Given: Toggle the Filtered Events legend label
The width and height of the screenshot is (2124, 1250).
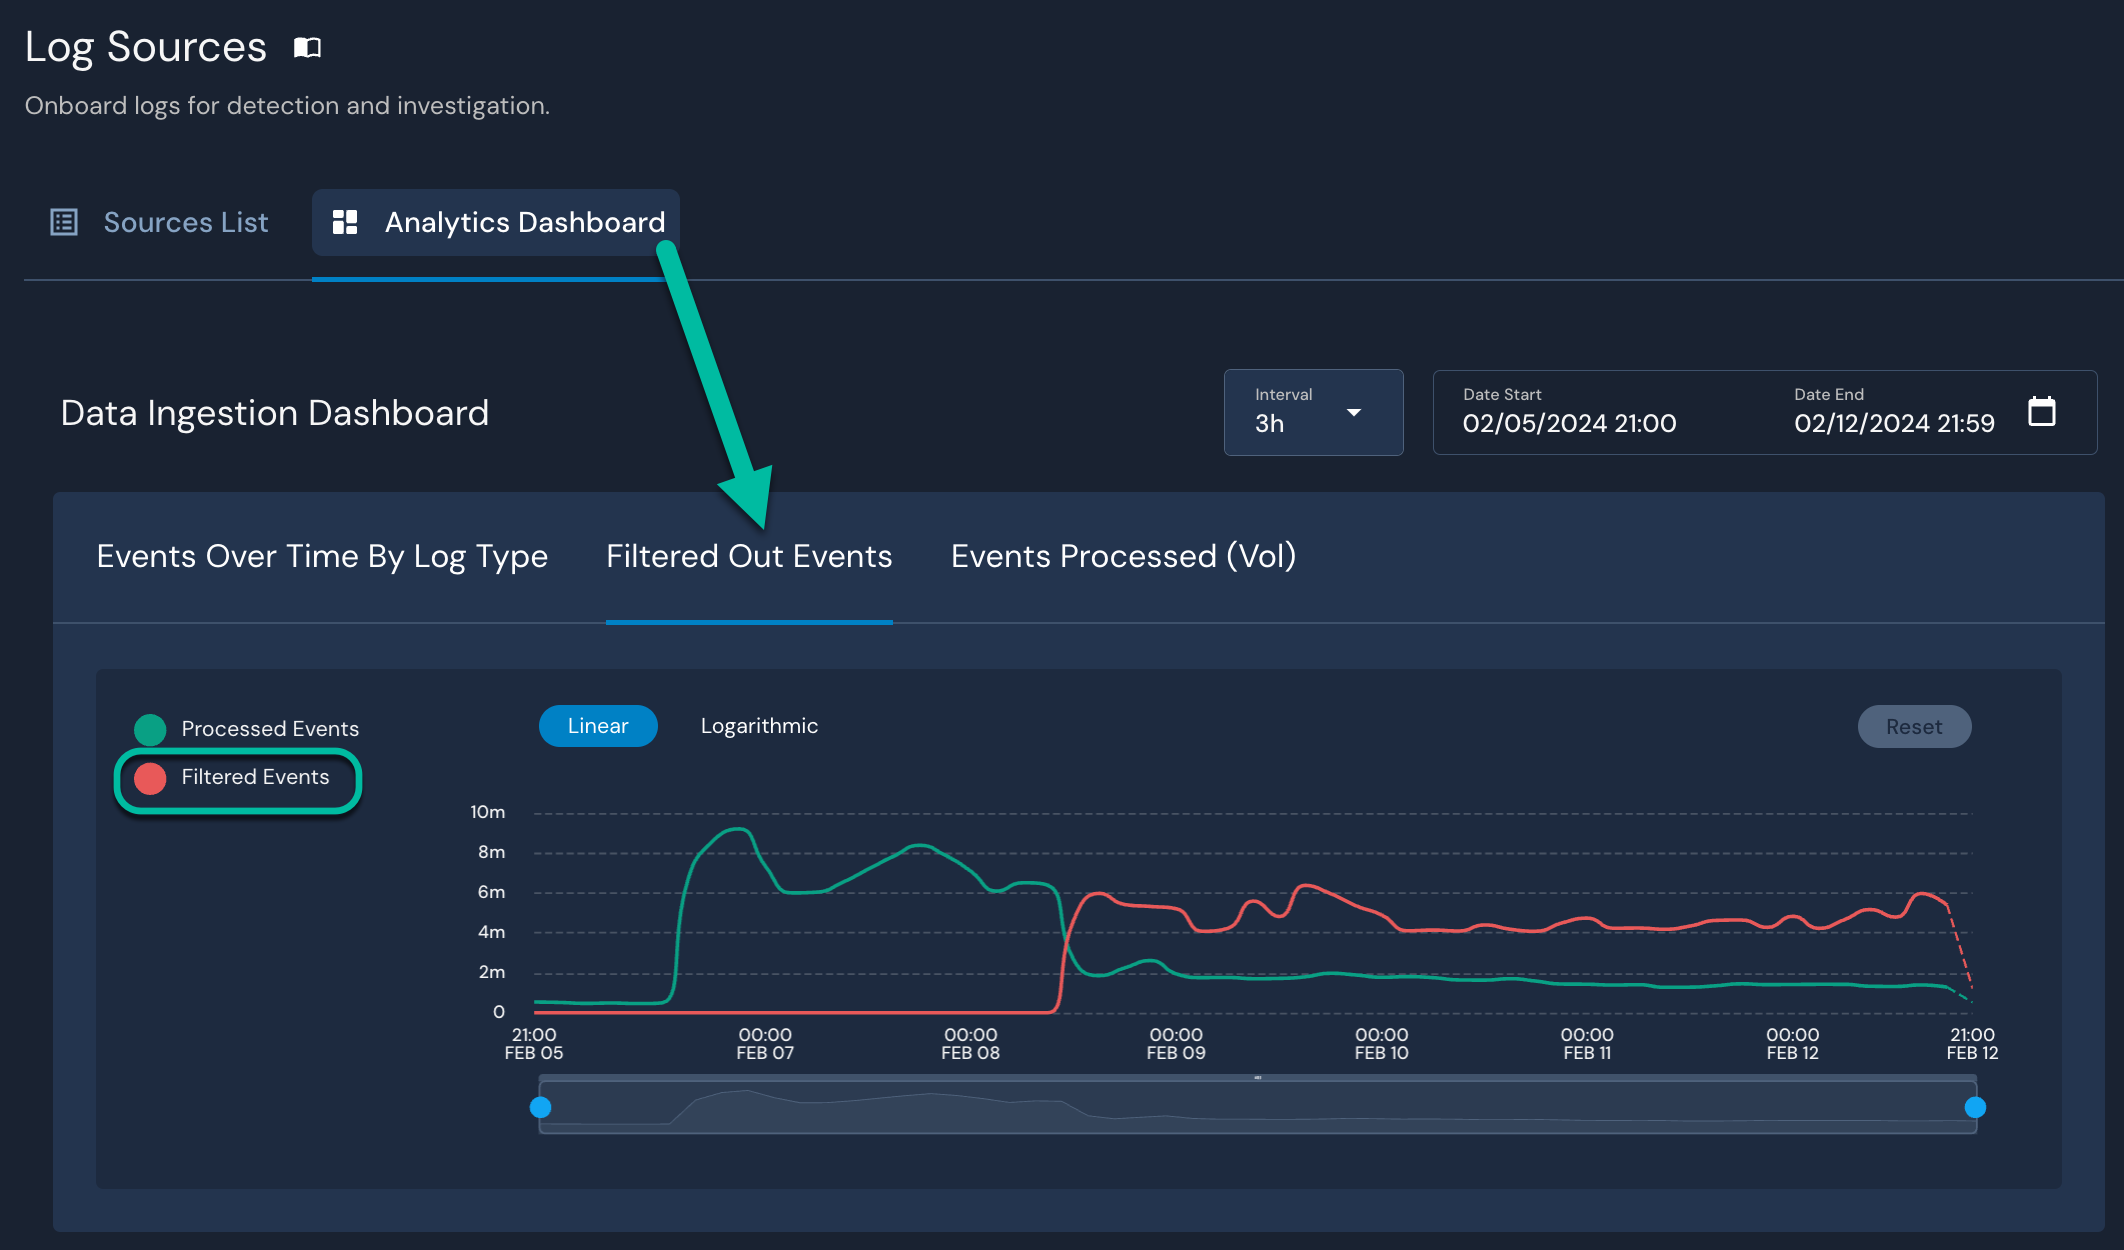Looking at the screenshot, I should pyautogui.click(x=255, y=777).
